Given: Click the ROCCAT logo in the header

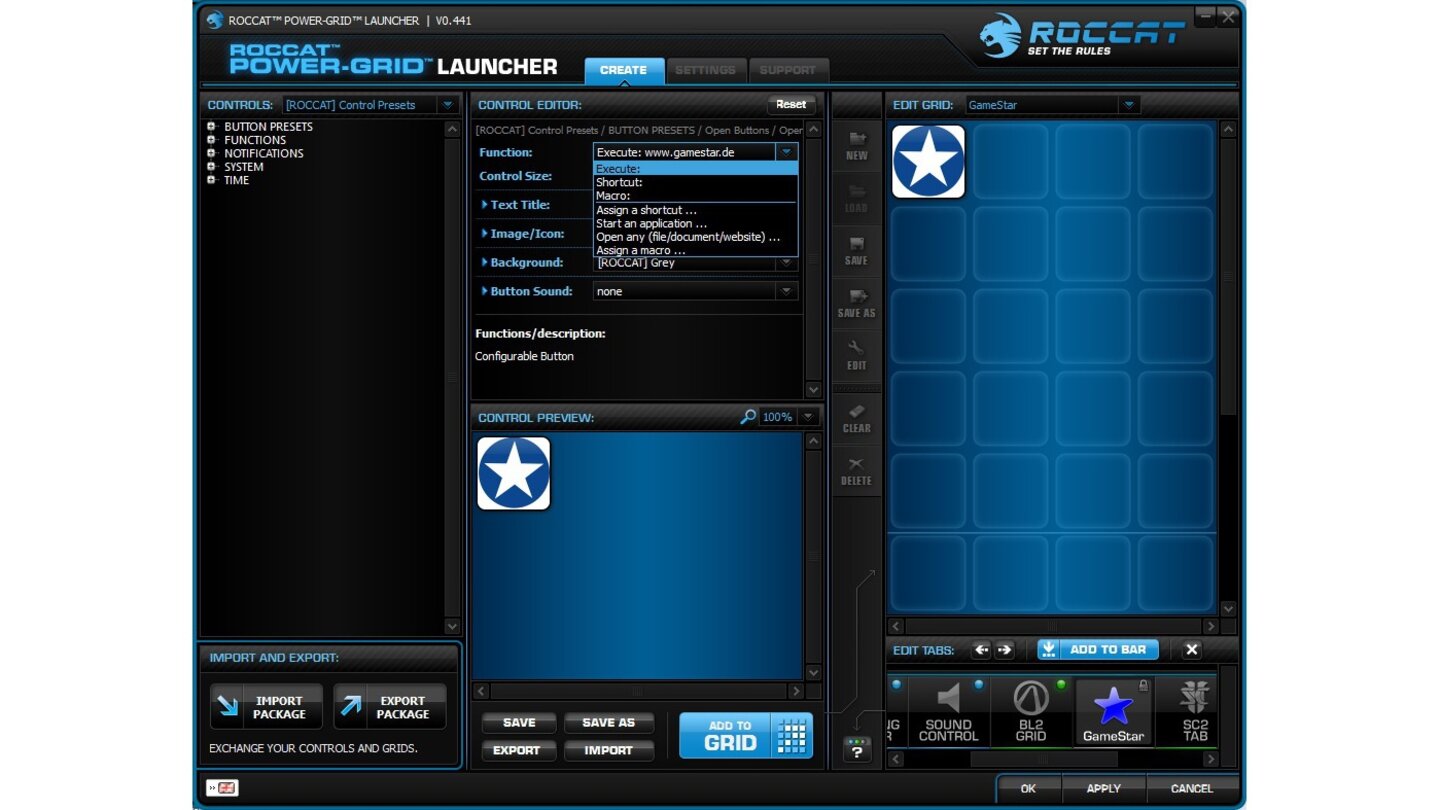Looking at the screenshot, I should (x=1082, y=37).
